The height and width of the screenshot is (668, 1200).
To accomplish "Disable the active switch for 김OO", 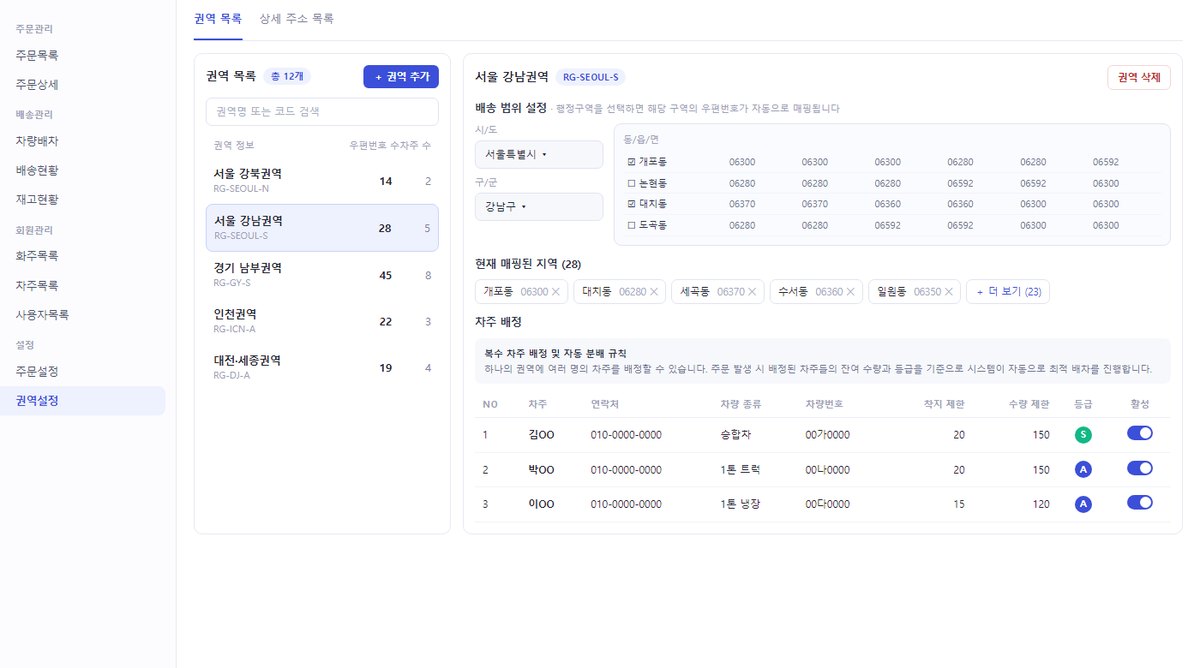I will pyautogui.click(x=1140, y=433).
